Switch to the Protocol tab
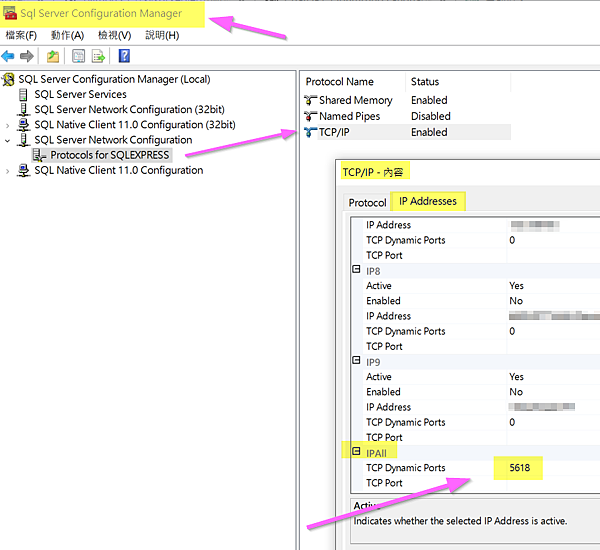This screenshot has width=600, height=550. point(367,202)
